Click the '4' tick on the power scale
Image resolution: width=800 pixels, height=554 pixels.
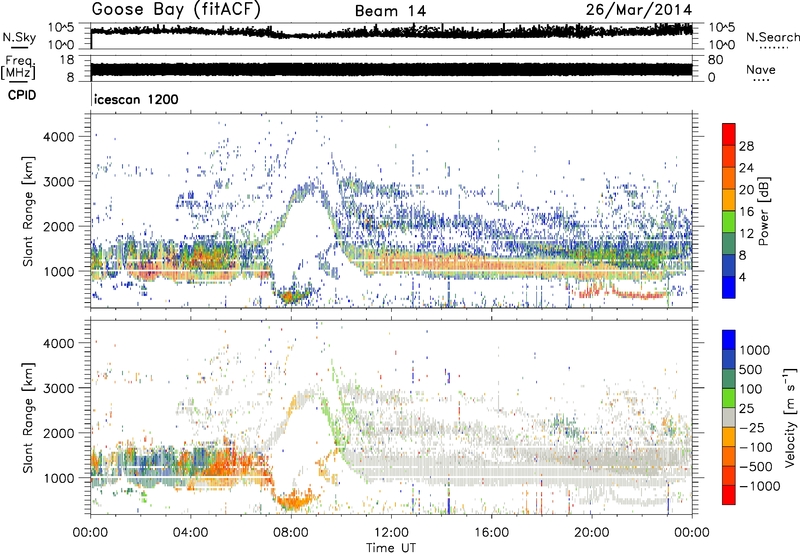click(743, 277)
